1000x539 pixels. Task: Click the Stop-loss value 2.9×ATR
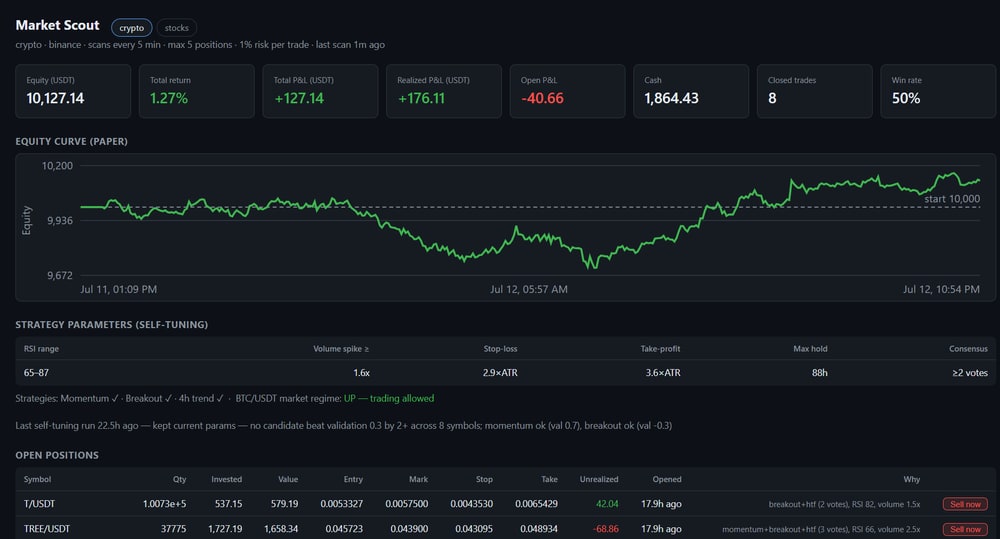pyautogui.click(x=500, y=373)
